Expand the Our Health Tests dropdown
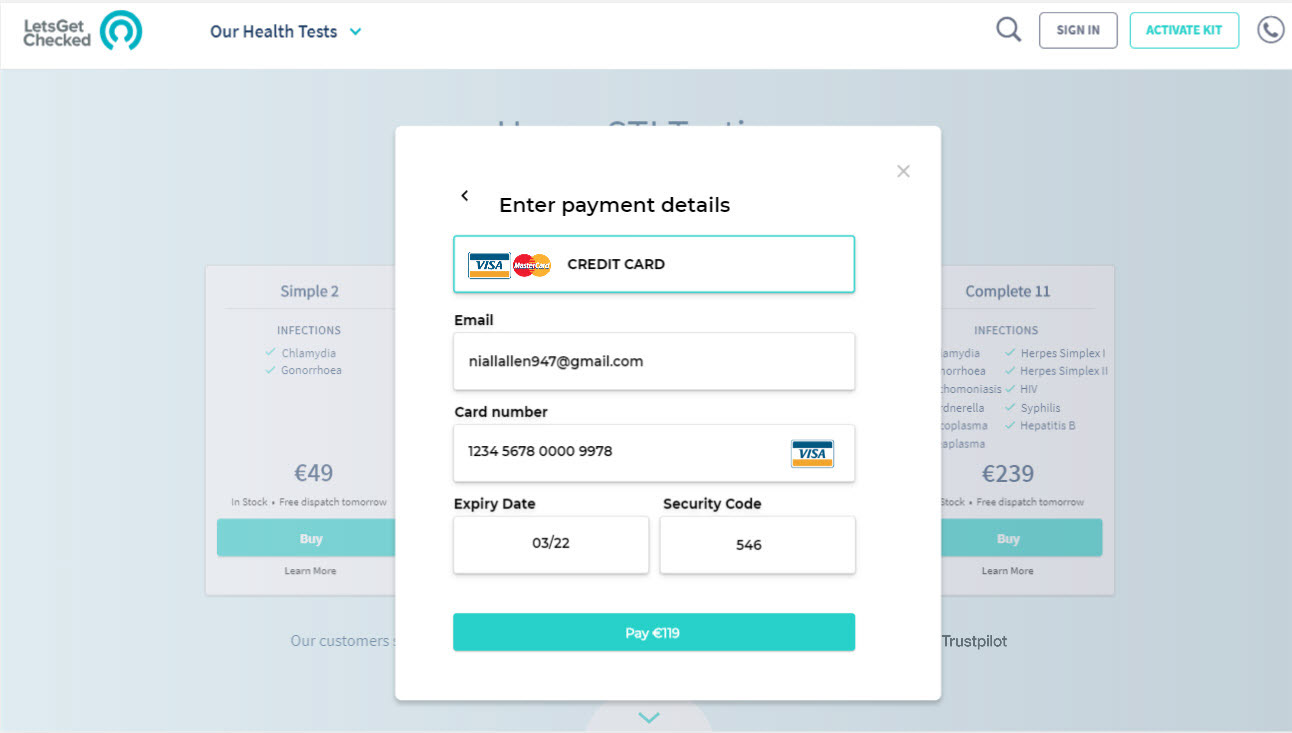Screen dimensions: 1292x733 (x=286, y=32)
